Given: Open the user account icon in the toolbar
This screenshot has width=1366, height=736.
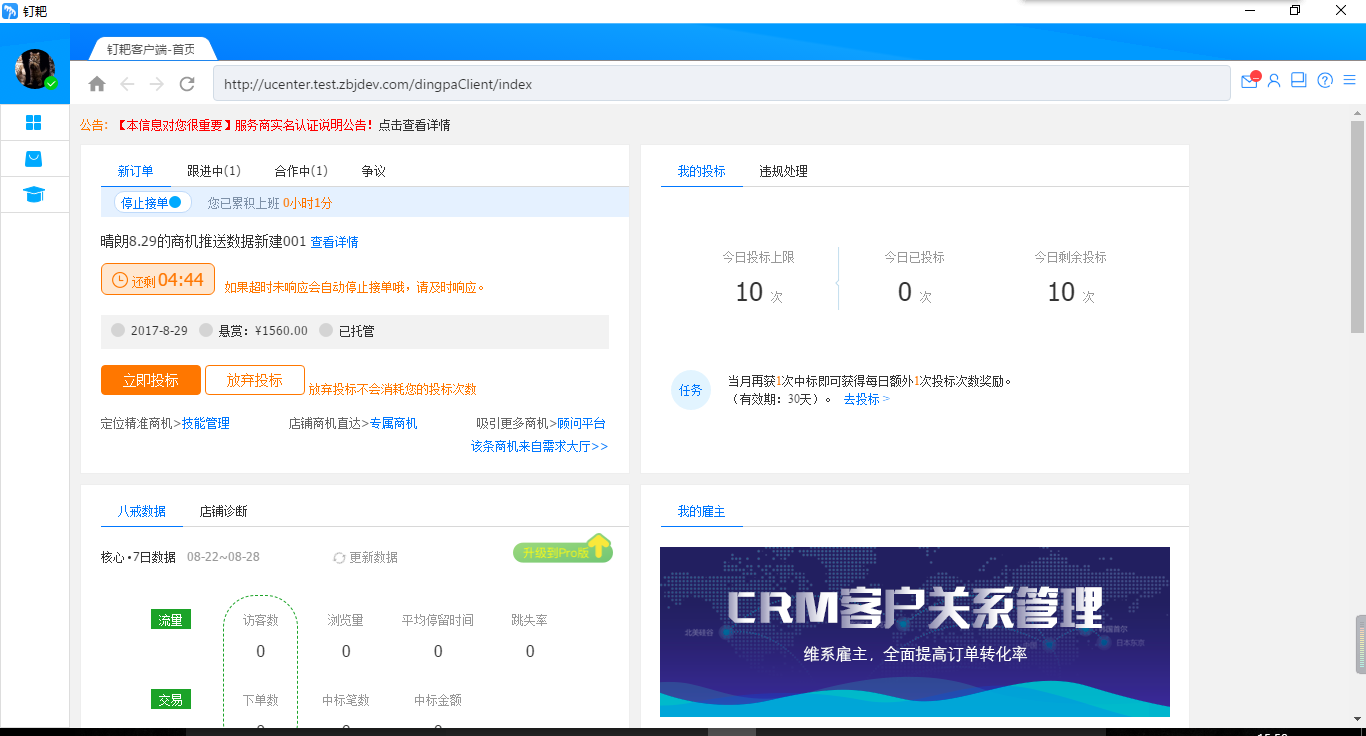Looking at the screenshot, I should click(1274, 81).
